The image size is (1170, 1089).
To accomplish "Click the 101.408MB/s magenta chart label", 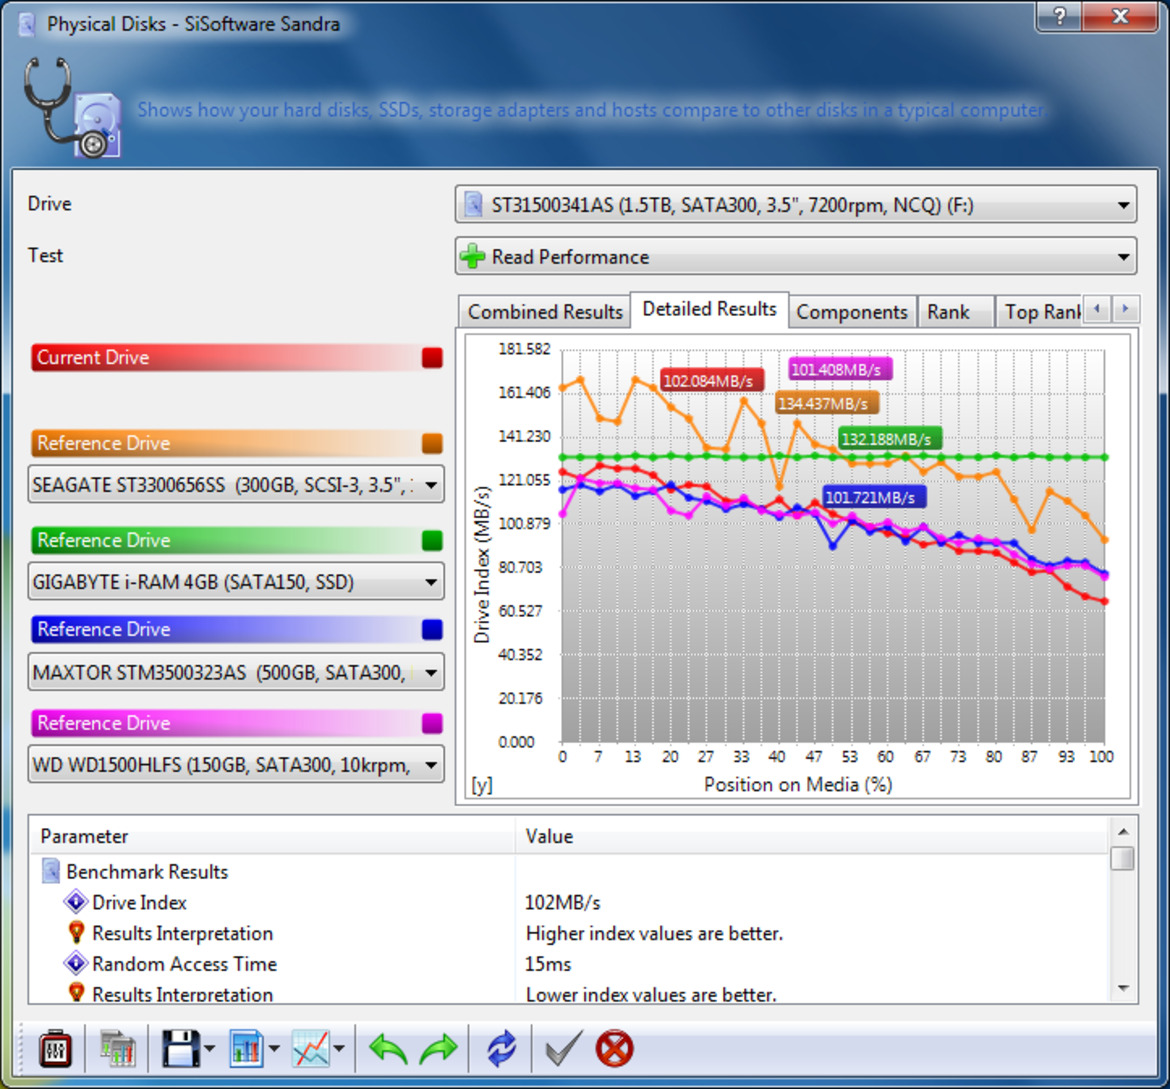I will [839, 369].
